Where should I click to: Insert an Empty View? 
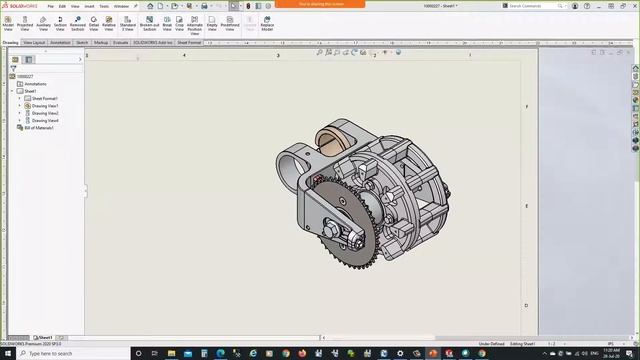[x=212, y=24]
